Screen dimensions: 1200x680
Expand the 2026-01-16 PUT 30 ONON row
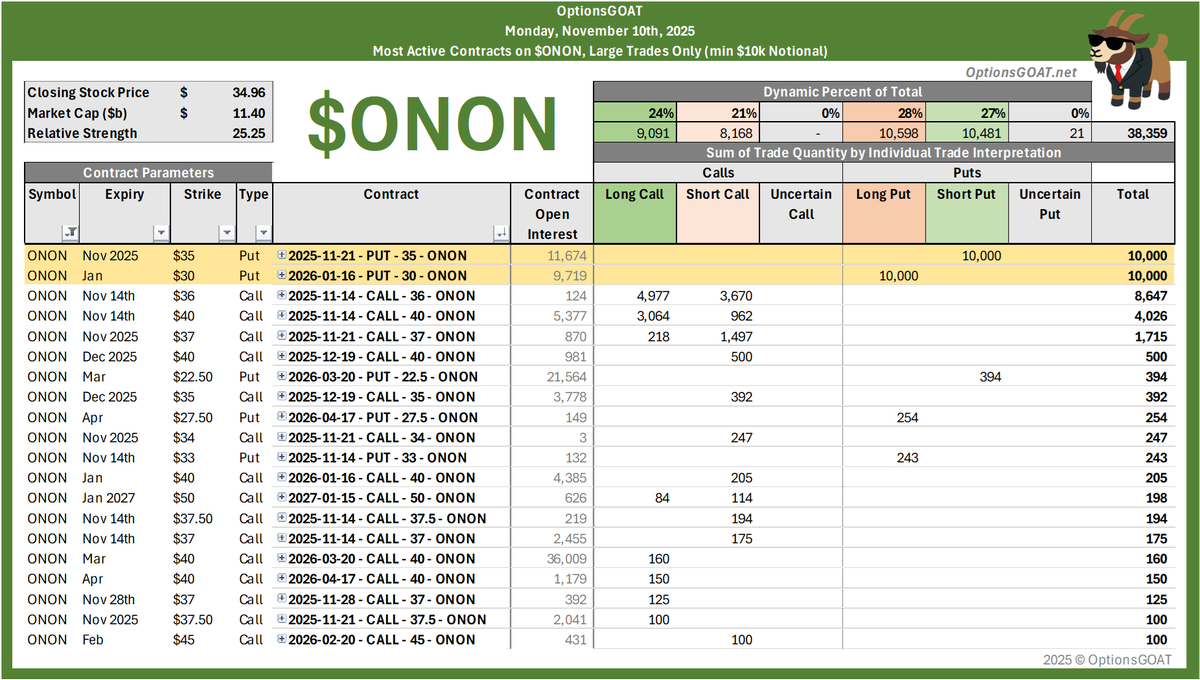coord(282,276)
